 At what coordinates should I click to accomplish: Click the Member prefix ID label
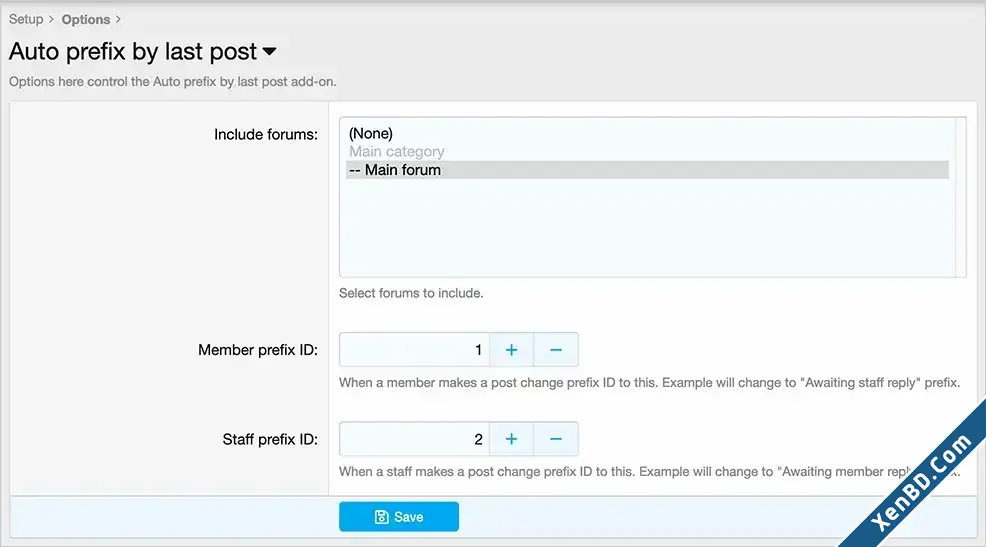(x=258, y=350)
